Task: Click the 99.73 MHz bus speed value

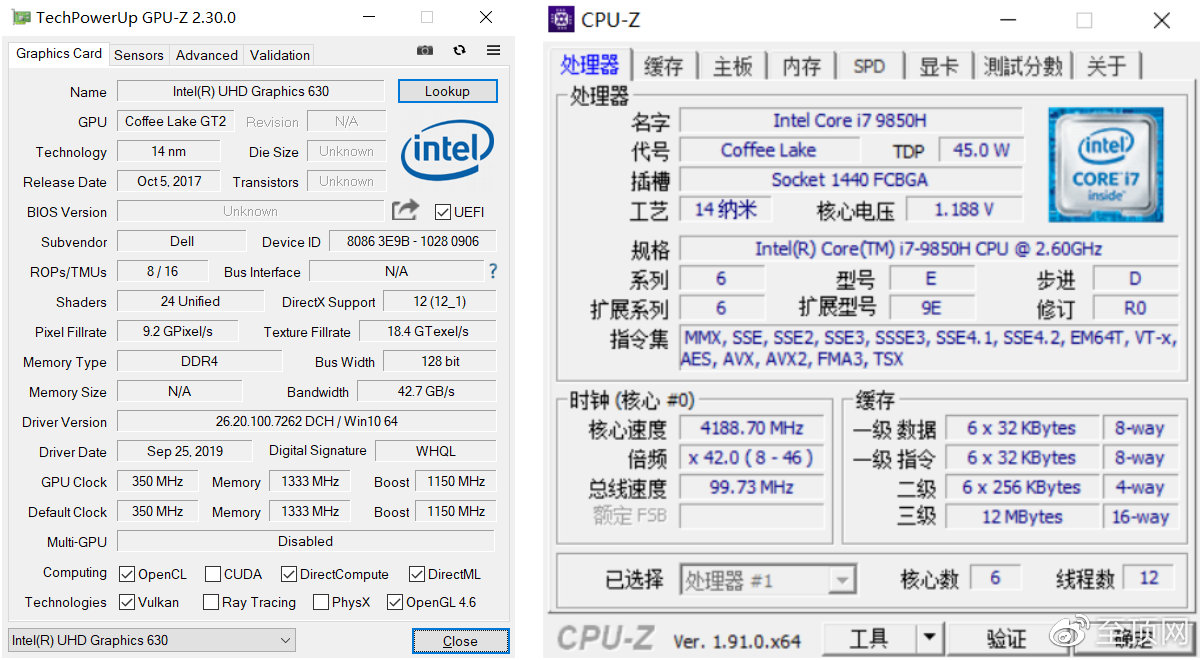Action: [754, 488]
